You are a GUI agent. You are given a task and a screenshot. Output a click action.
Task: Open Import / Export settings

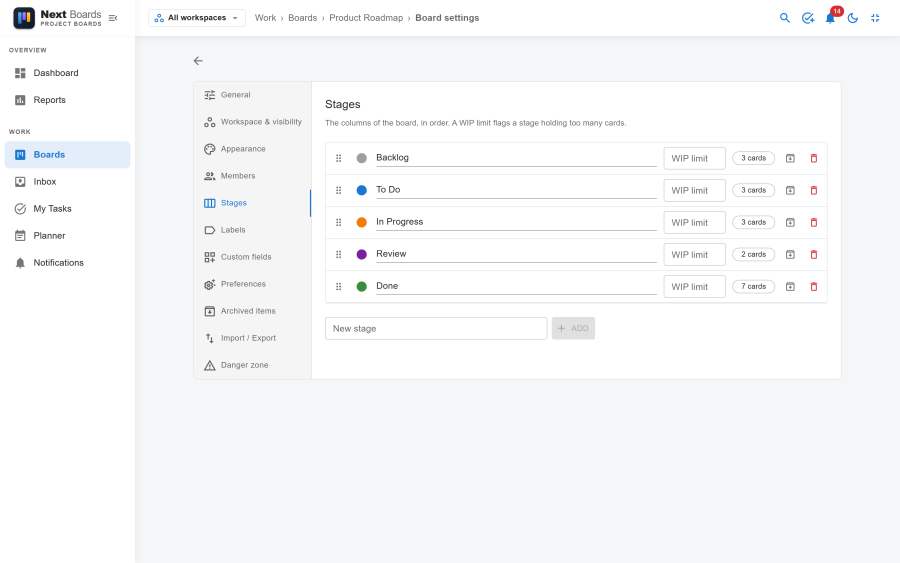pos(253,338)
